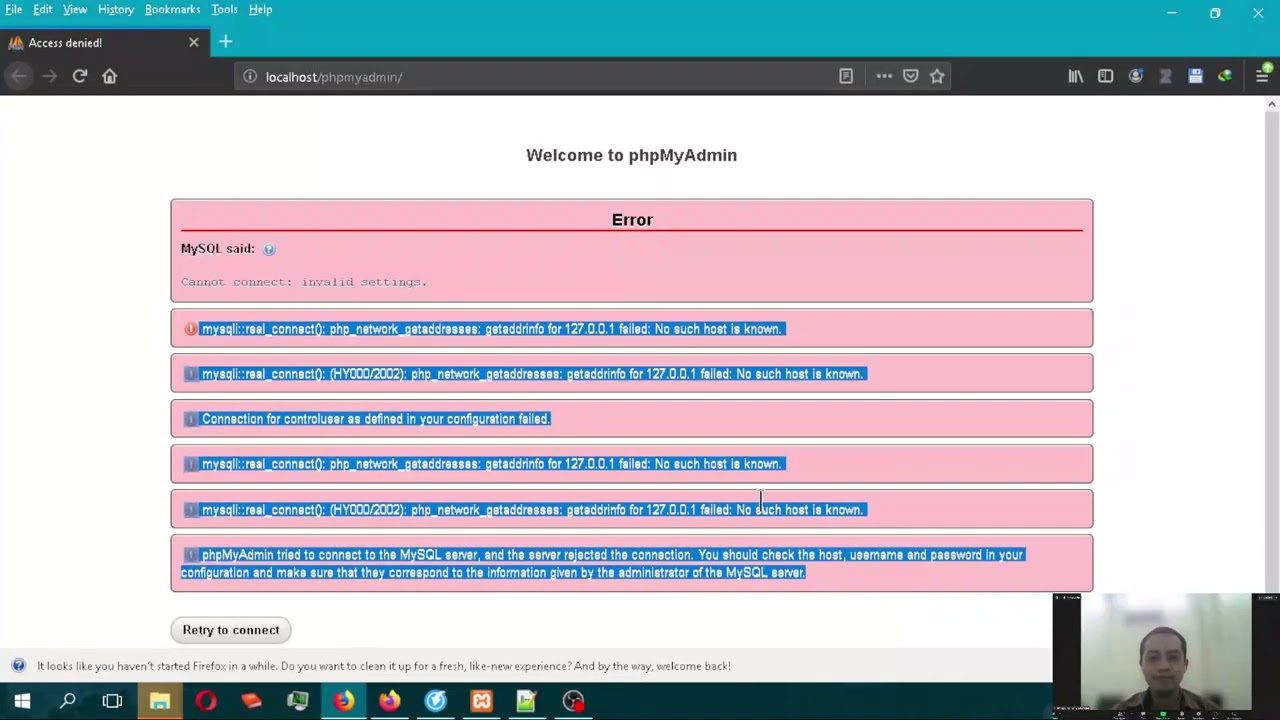Viewport: 1280px width, 720px height.
Task: Click the blue floppy disk extension icon
Action: [x=1195, y=76]
